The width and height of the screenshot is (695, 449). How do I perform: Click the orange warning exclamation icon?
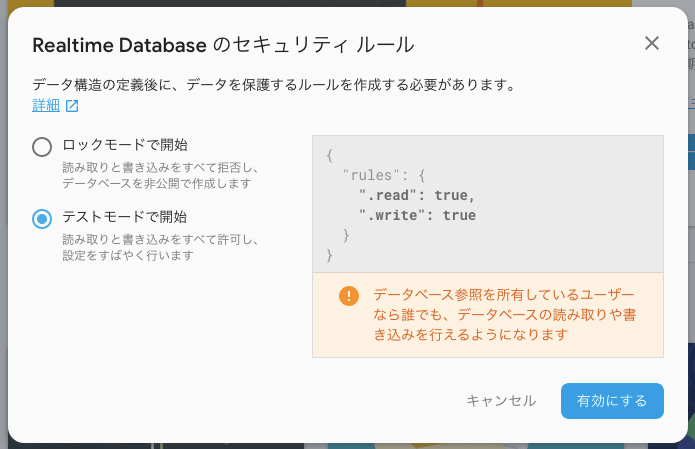[349, 296]
